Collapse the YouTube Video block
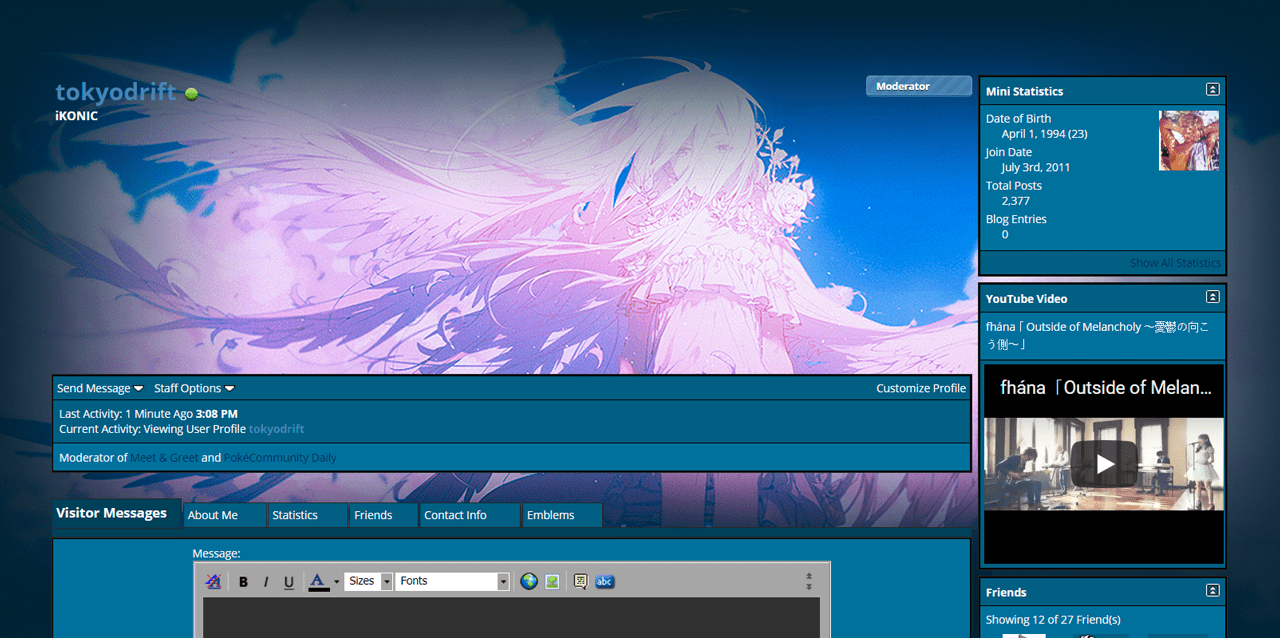Viewport: 1280px width, 638px height. click(1212, 297)
